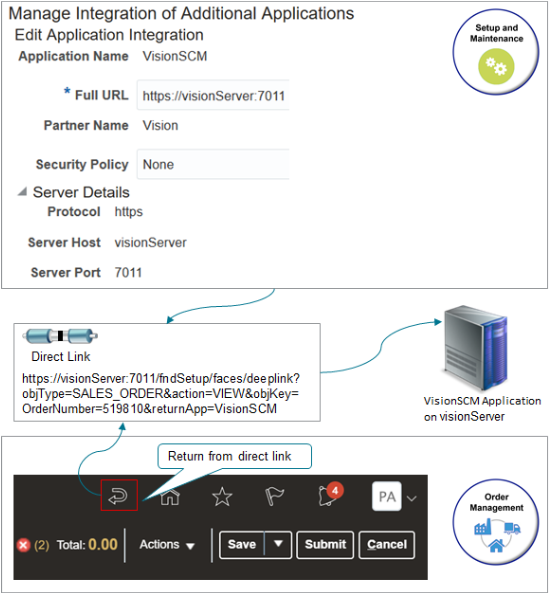Expand the user menu chevron beside PA
The width and height of the screenshot is (554, 594).
(x=412, y=499)
